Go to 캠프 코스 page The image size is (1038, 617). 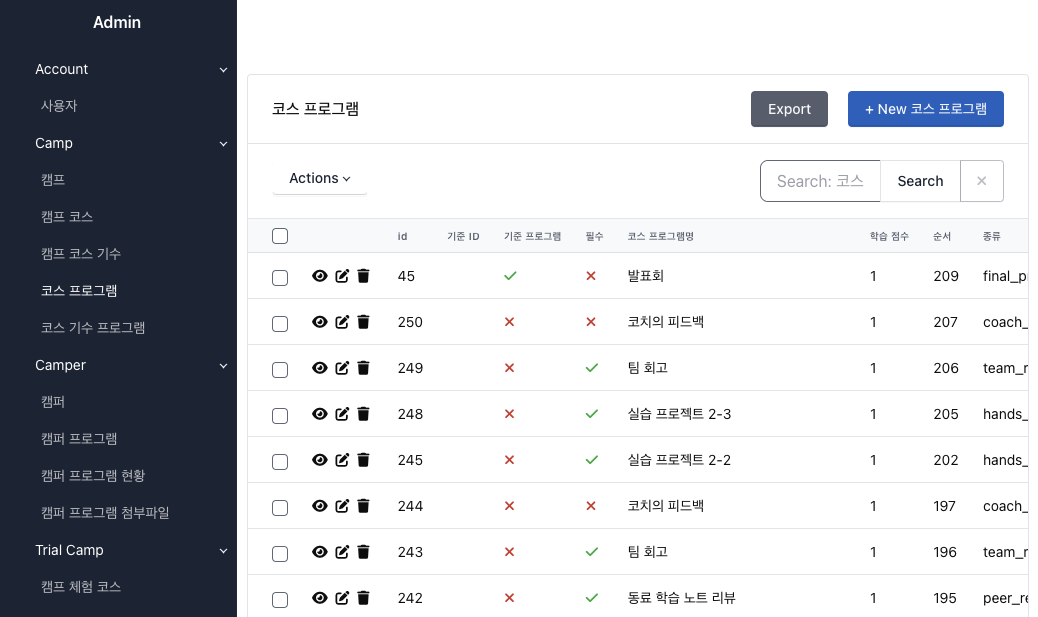(67, 216)
